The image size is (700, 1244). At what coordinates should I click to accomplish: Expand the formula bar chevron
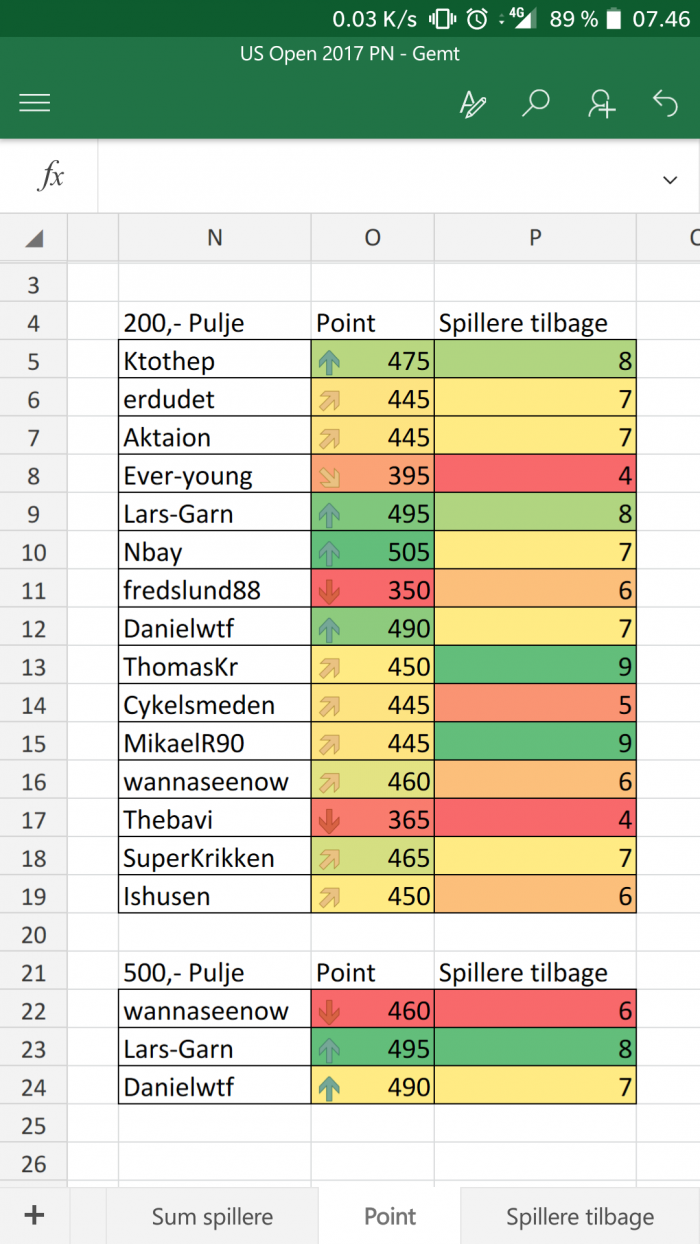(x=670, y=179)
